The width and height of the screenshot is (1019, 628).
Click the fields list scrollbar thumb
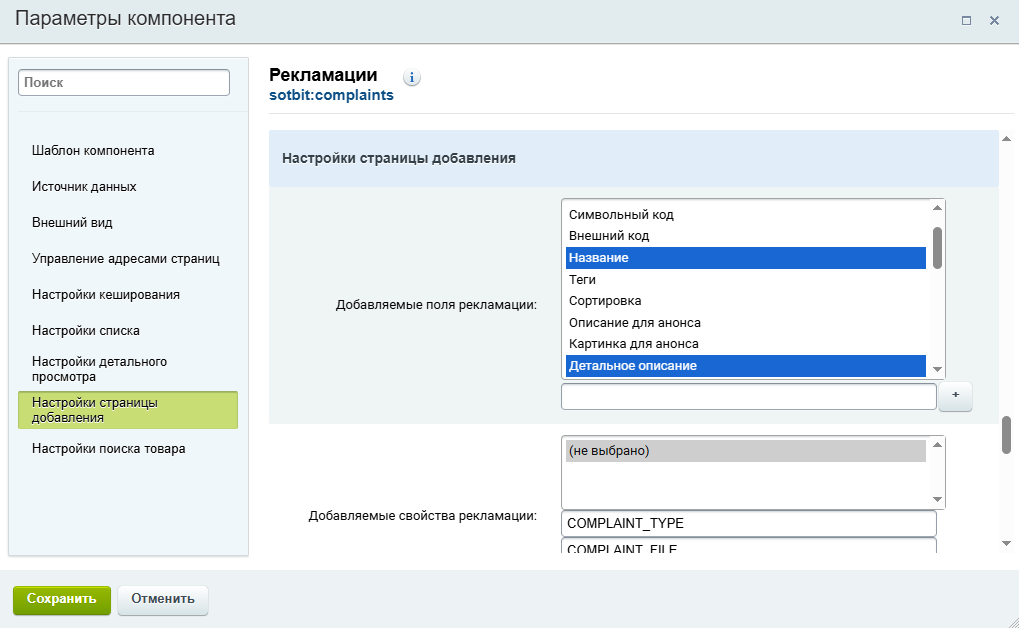pos(937,248)
